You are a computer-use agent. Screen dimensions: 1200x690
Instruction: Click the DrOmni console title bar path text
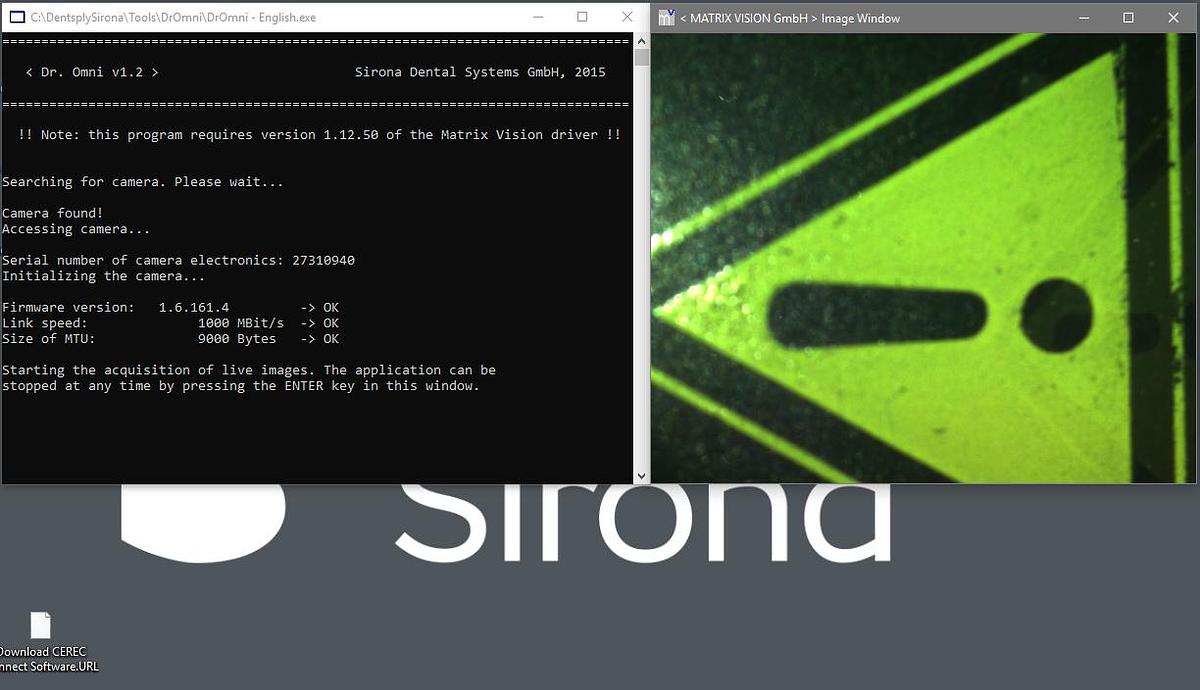click(172, 18)
